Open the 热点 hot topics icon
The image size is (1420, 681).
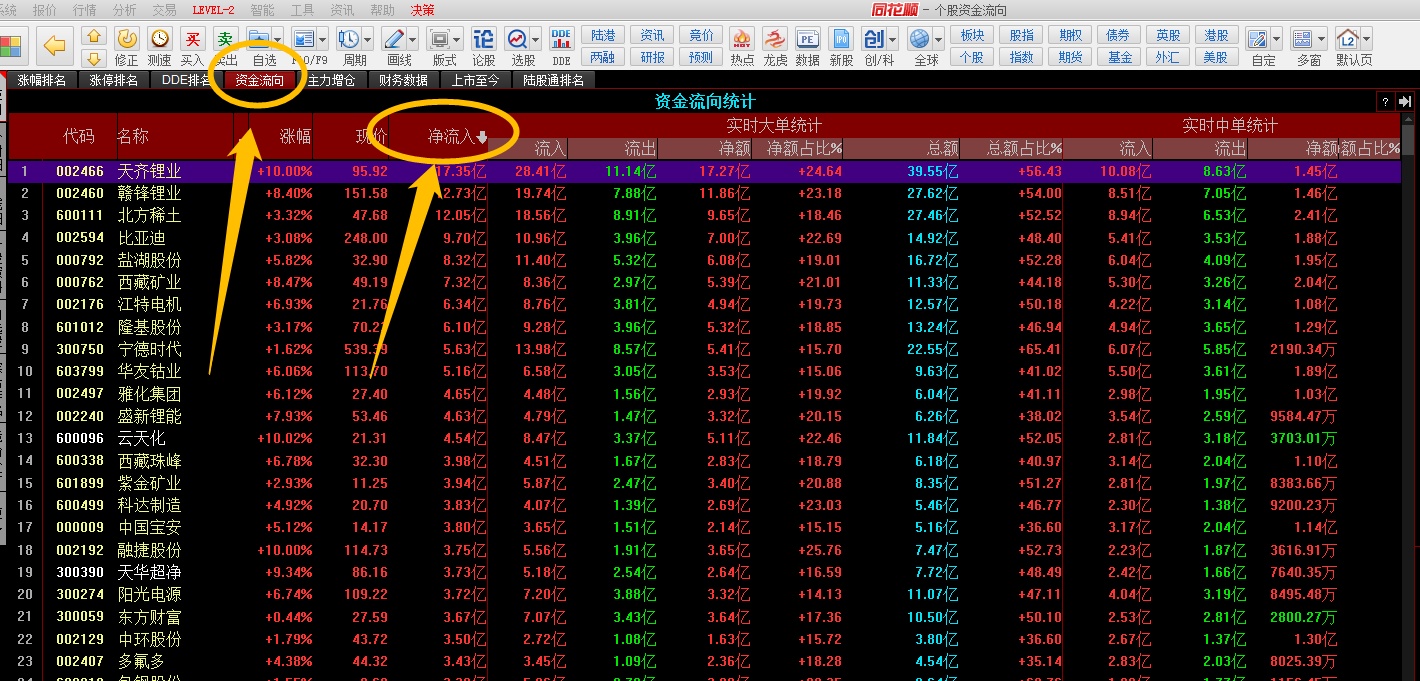coord(742,38)
